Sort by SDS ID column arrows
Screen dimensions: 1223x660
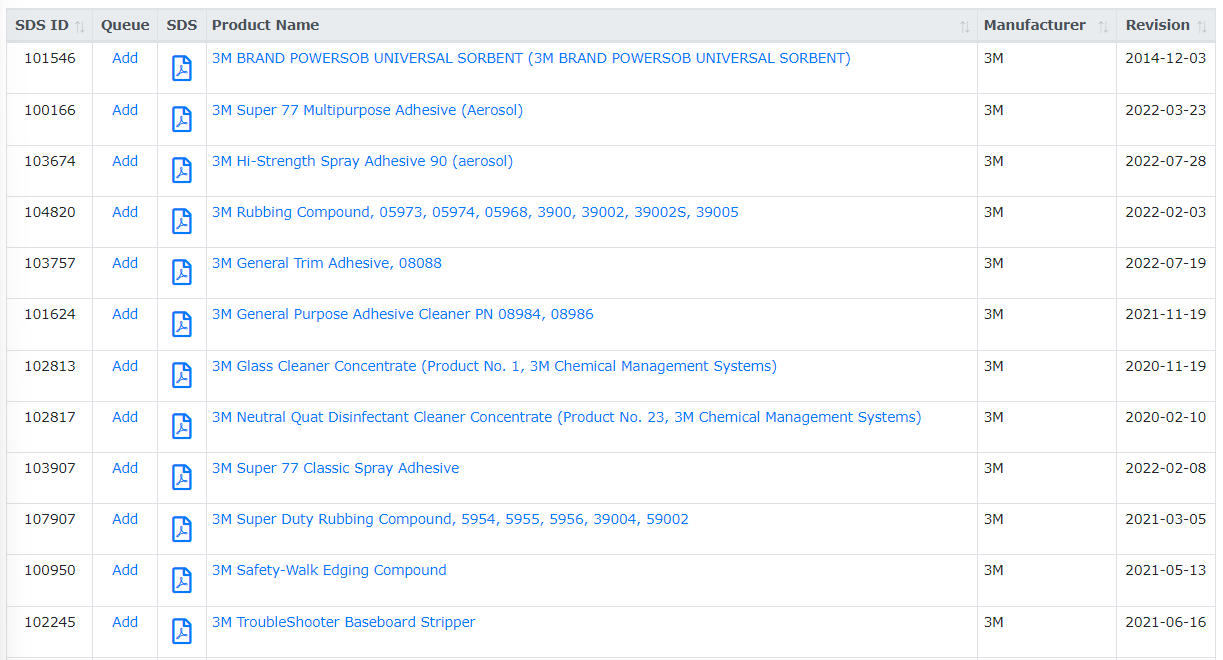click(80, 26)
